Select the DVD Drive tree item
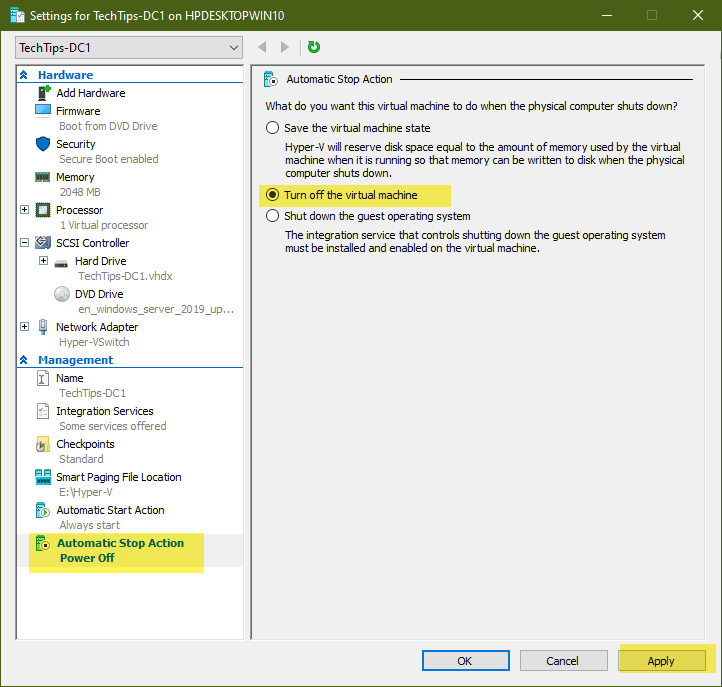Screen dimensions: 722x687 tap(99, 294)
